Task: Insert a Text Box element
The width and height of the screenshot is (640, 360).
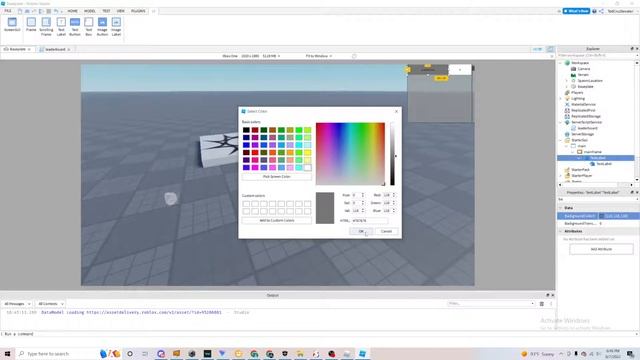Action: (x=89, y=27)
